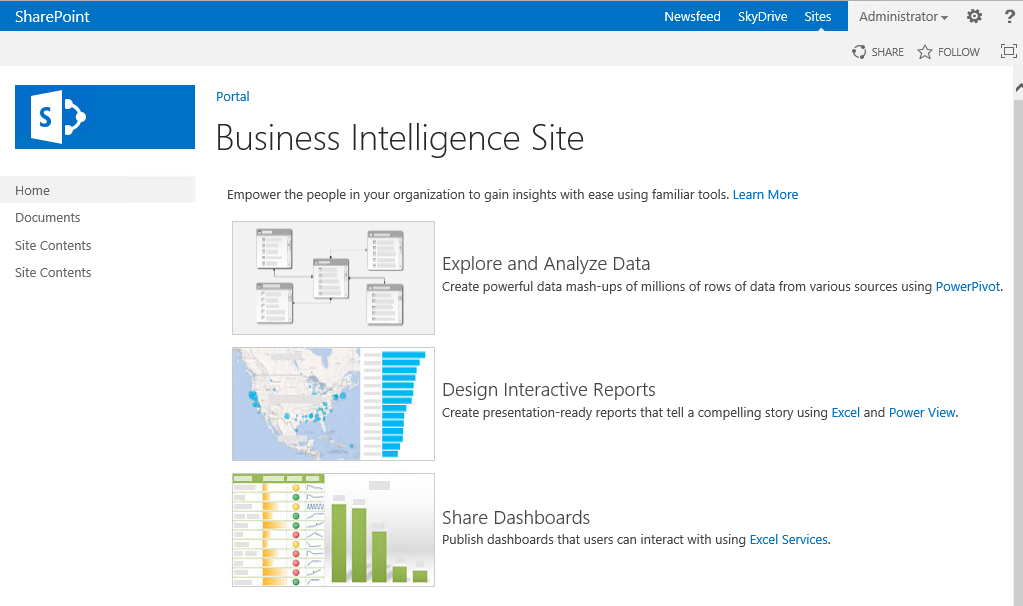Click the Portal breadcrumb link

click(232, 97)
